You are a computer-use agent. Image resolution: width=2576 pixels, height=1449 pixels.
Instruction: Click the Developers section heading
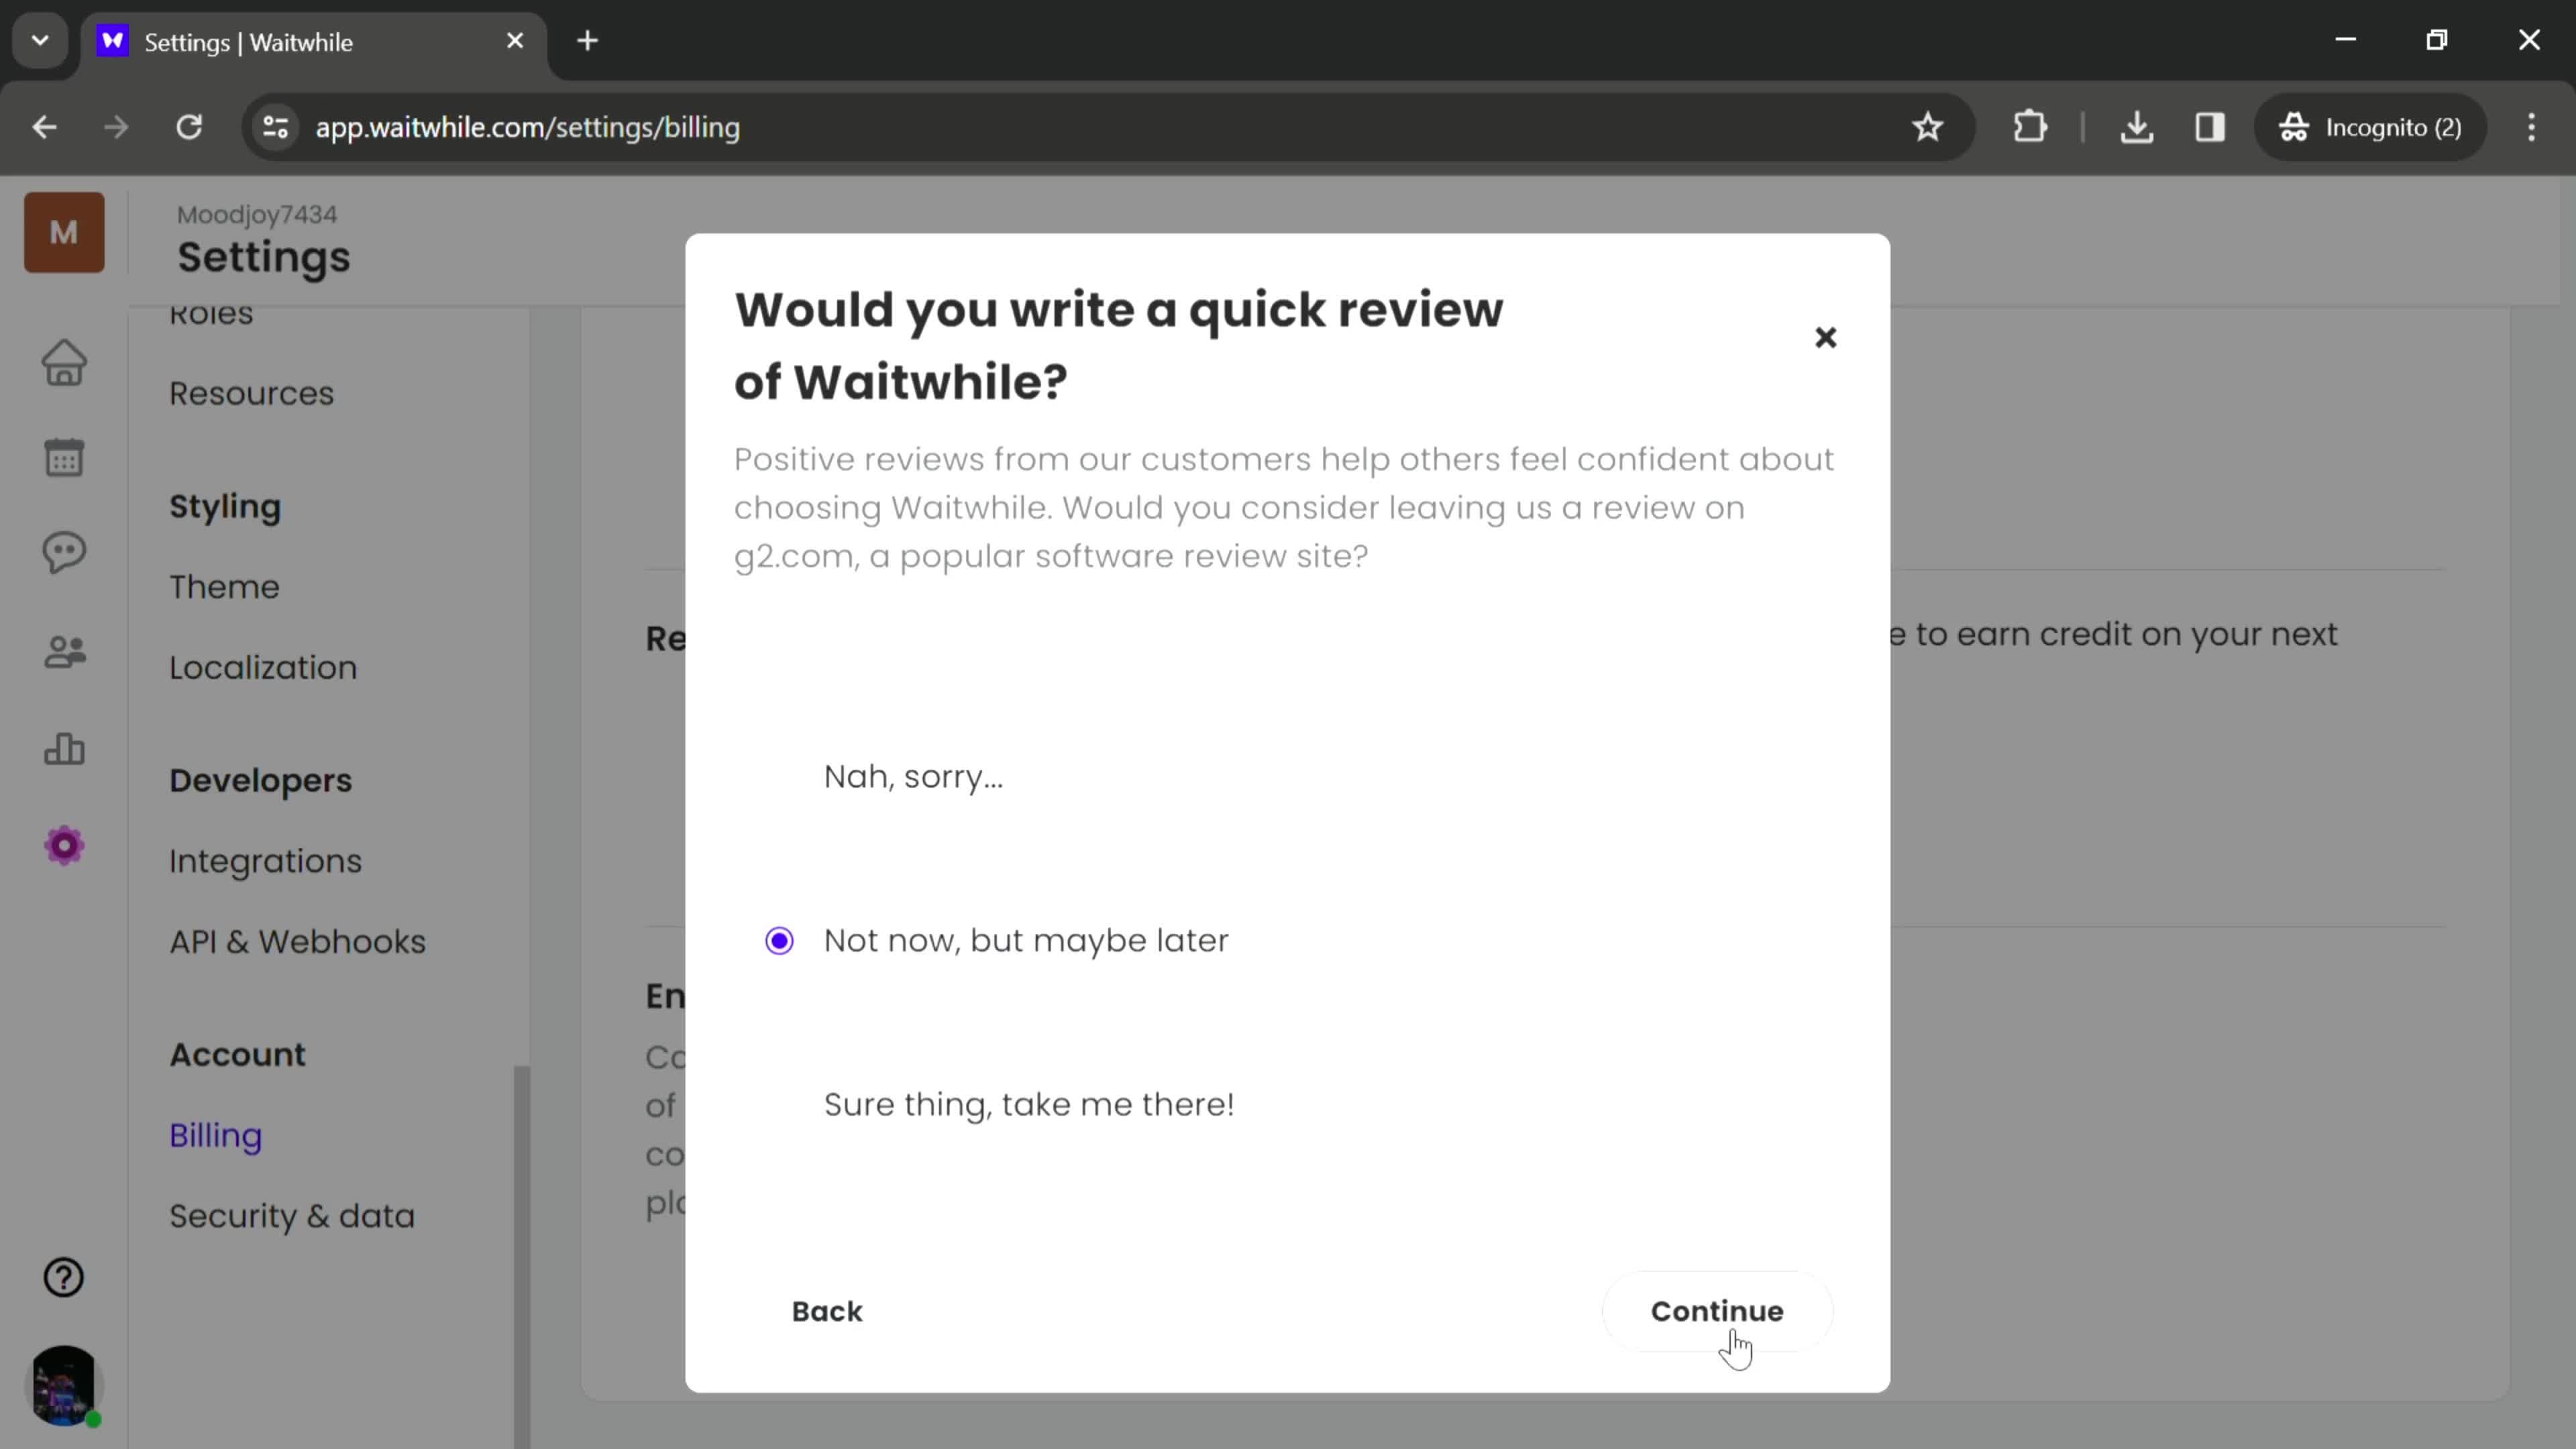pos(260,780)
